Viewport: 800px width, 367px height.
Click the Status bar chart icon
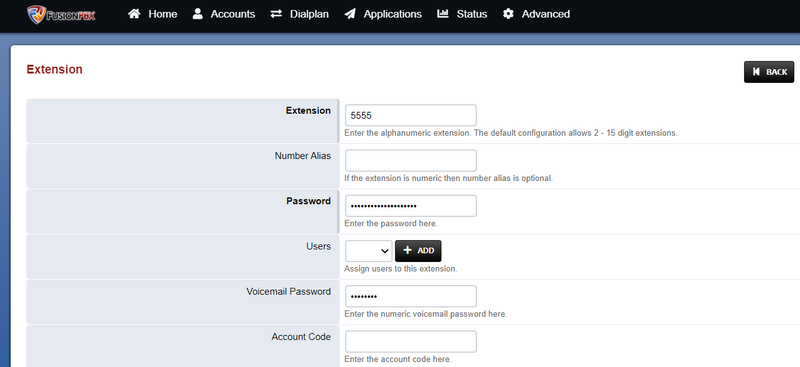pyautogui.click(x=443, y=14)
